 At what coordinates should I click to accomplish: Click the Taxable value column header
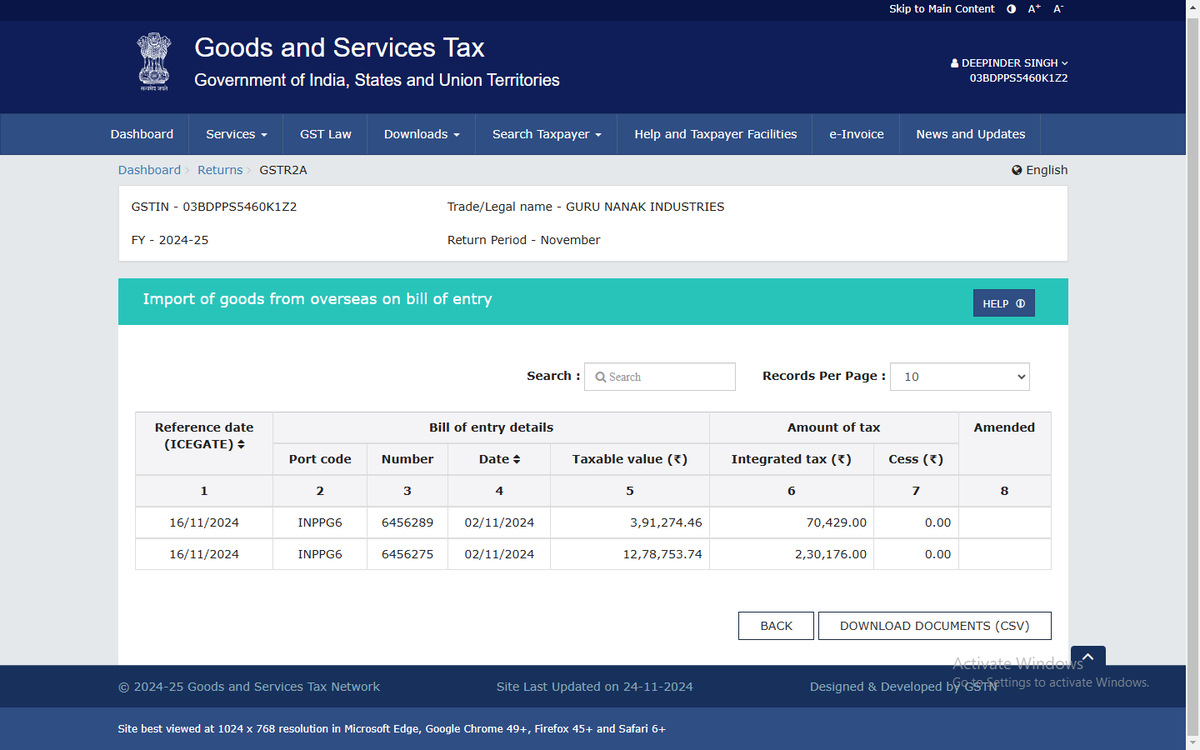coord(630,459)
